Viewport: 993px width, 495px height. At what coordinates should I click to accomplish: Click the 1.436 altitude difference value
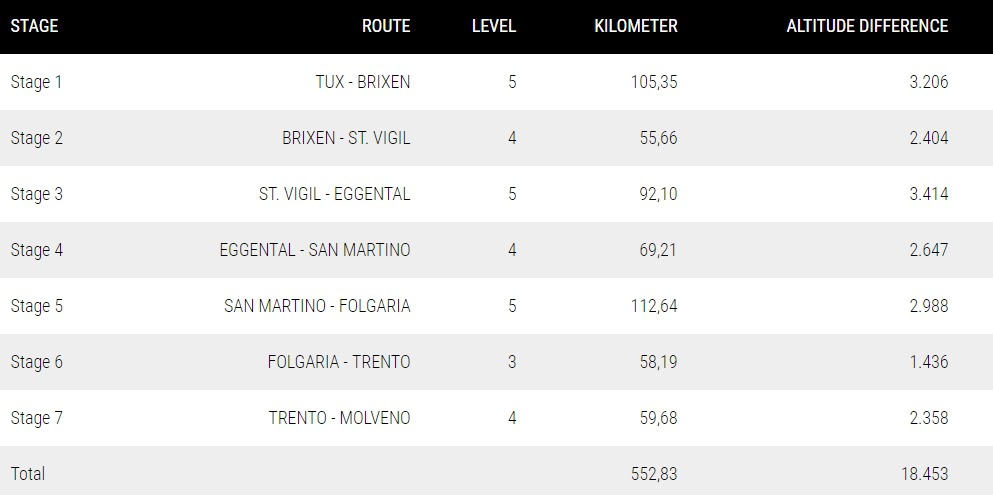[928, 362]
